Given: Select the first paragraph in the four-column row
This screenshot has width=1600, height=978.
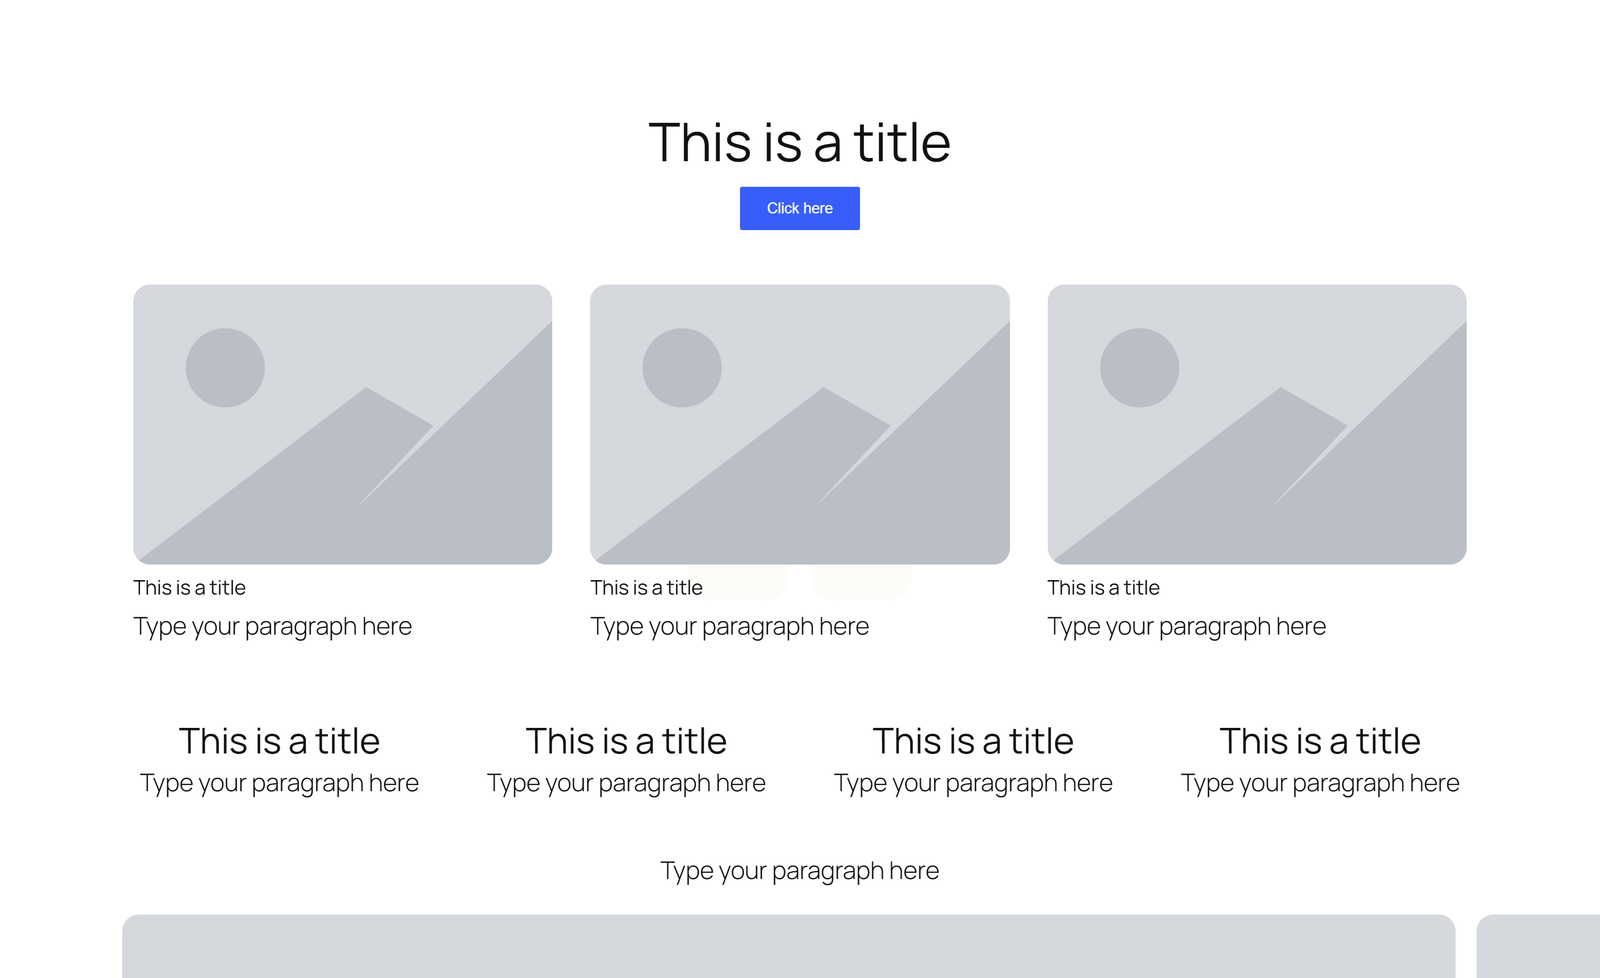Looking at the screenshot, I should pyautogui.click(x=279, y=784).
